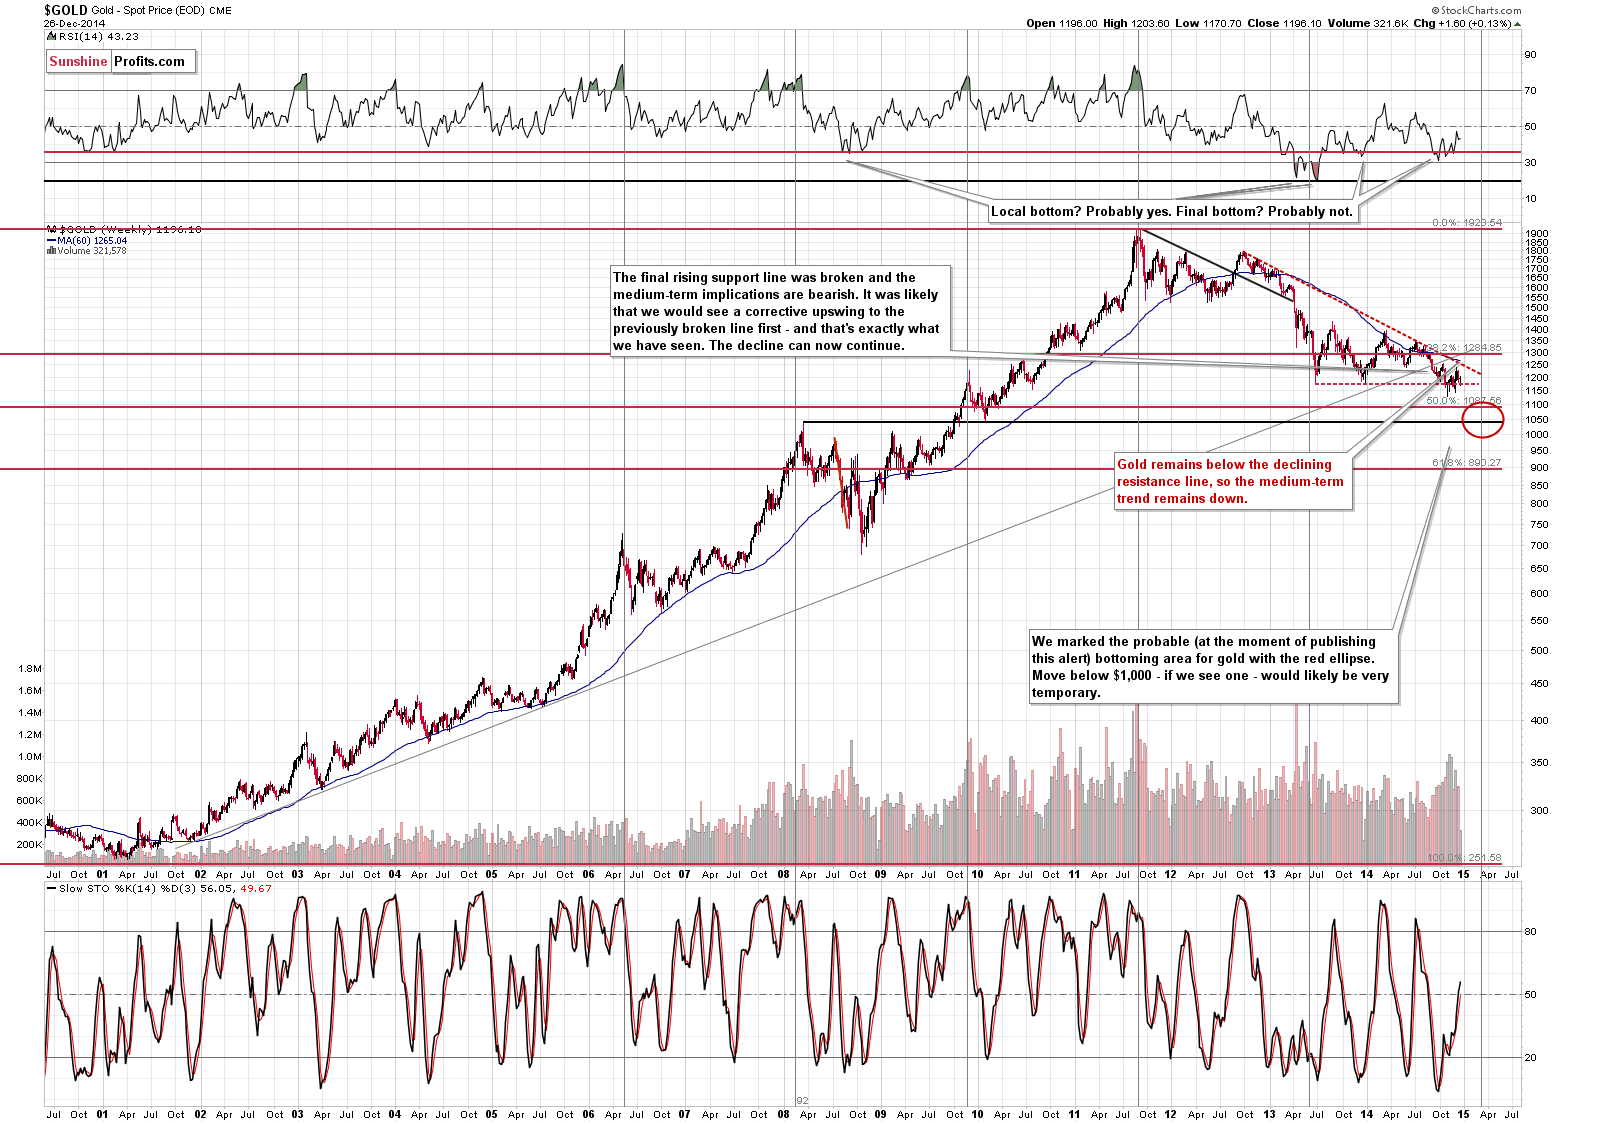Click the RSI scale value 90
Screen dimensions: 1615x1123
click(1531, 55)
